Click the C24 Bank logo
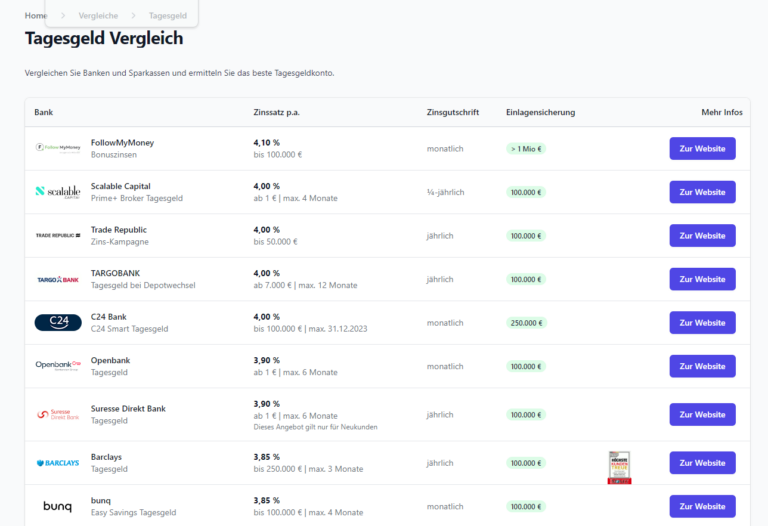Screen dimensions: 768x526 (58, 323)
